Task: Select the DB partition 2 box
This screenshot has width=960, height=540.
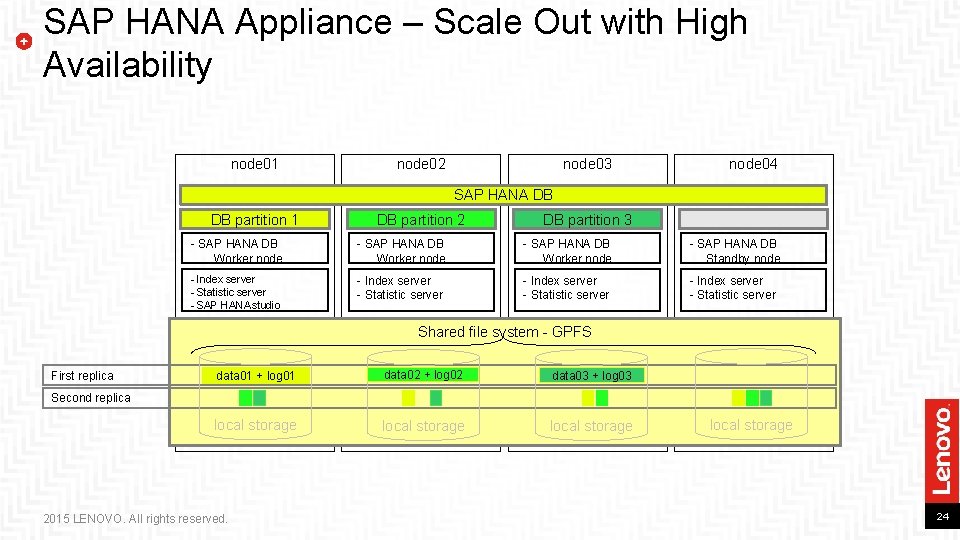Action: pos(421,219)
